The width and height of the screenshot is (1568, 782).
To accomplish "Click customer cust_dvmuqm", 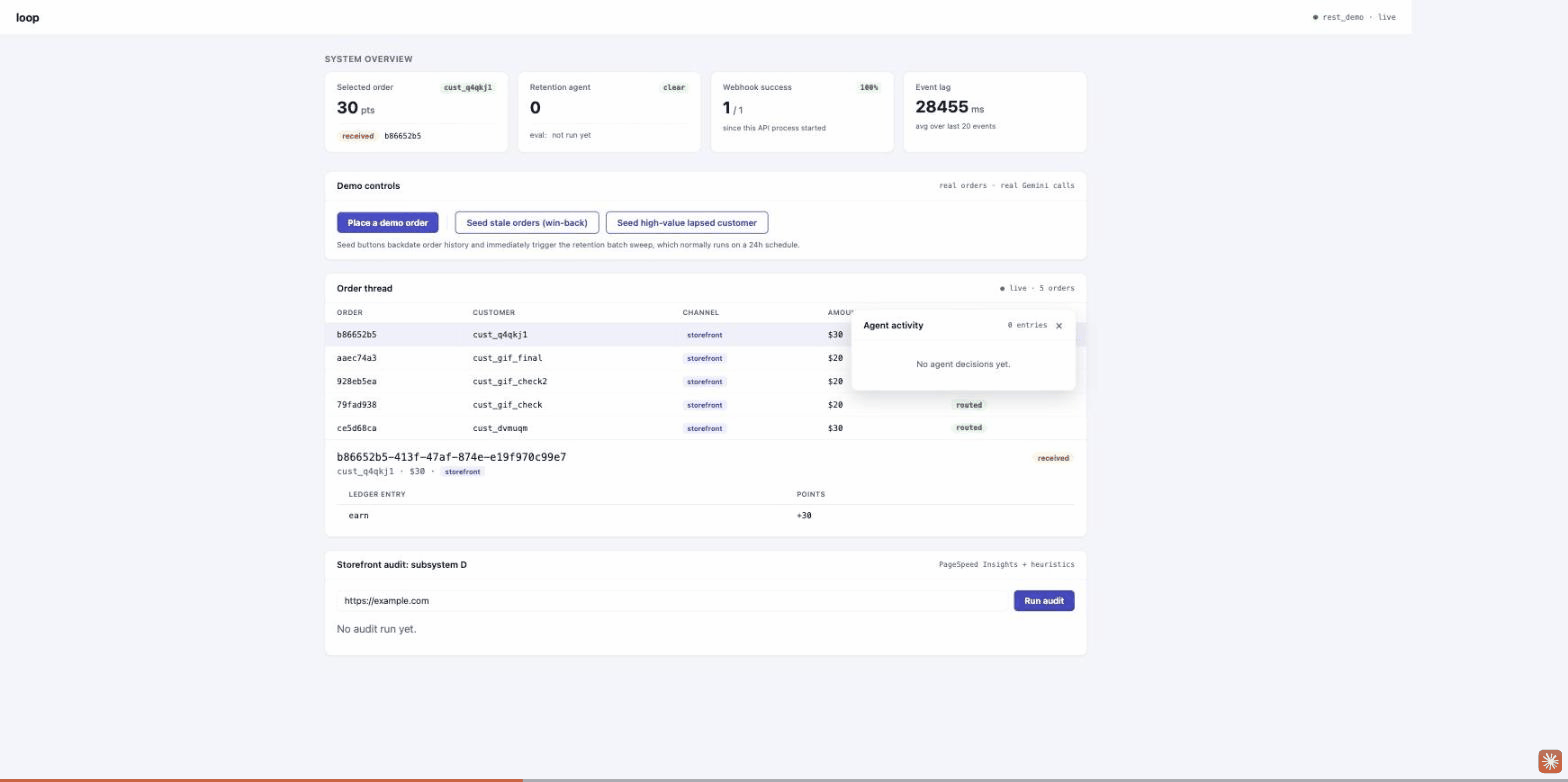I will (500, 428).
